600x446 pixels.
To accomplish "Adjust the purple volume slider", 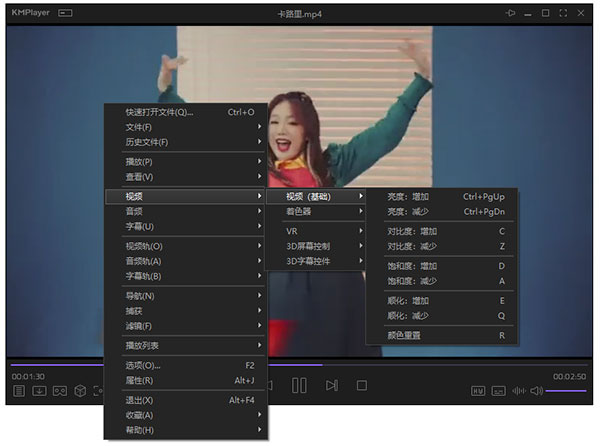I will coord(566,391).
